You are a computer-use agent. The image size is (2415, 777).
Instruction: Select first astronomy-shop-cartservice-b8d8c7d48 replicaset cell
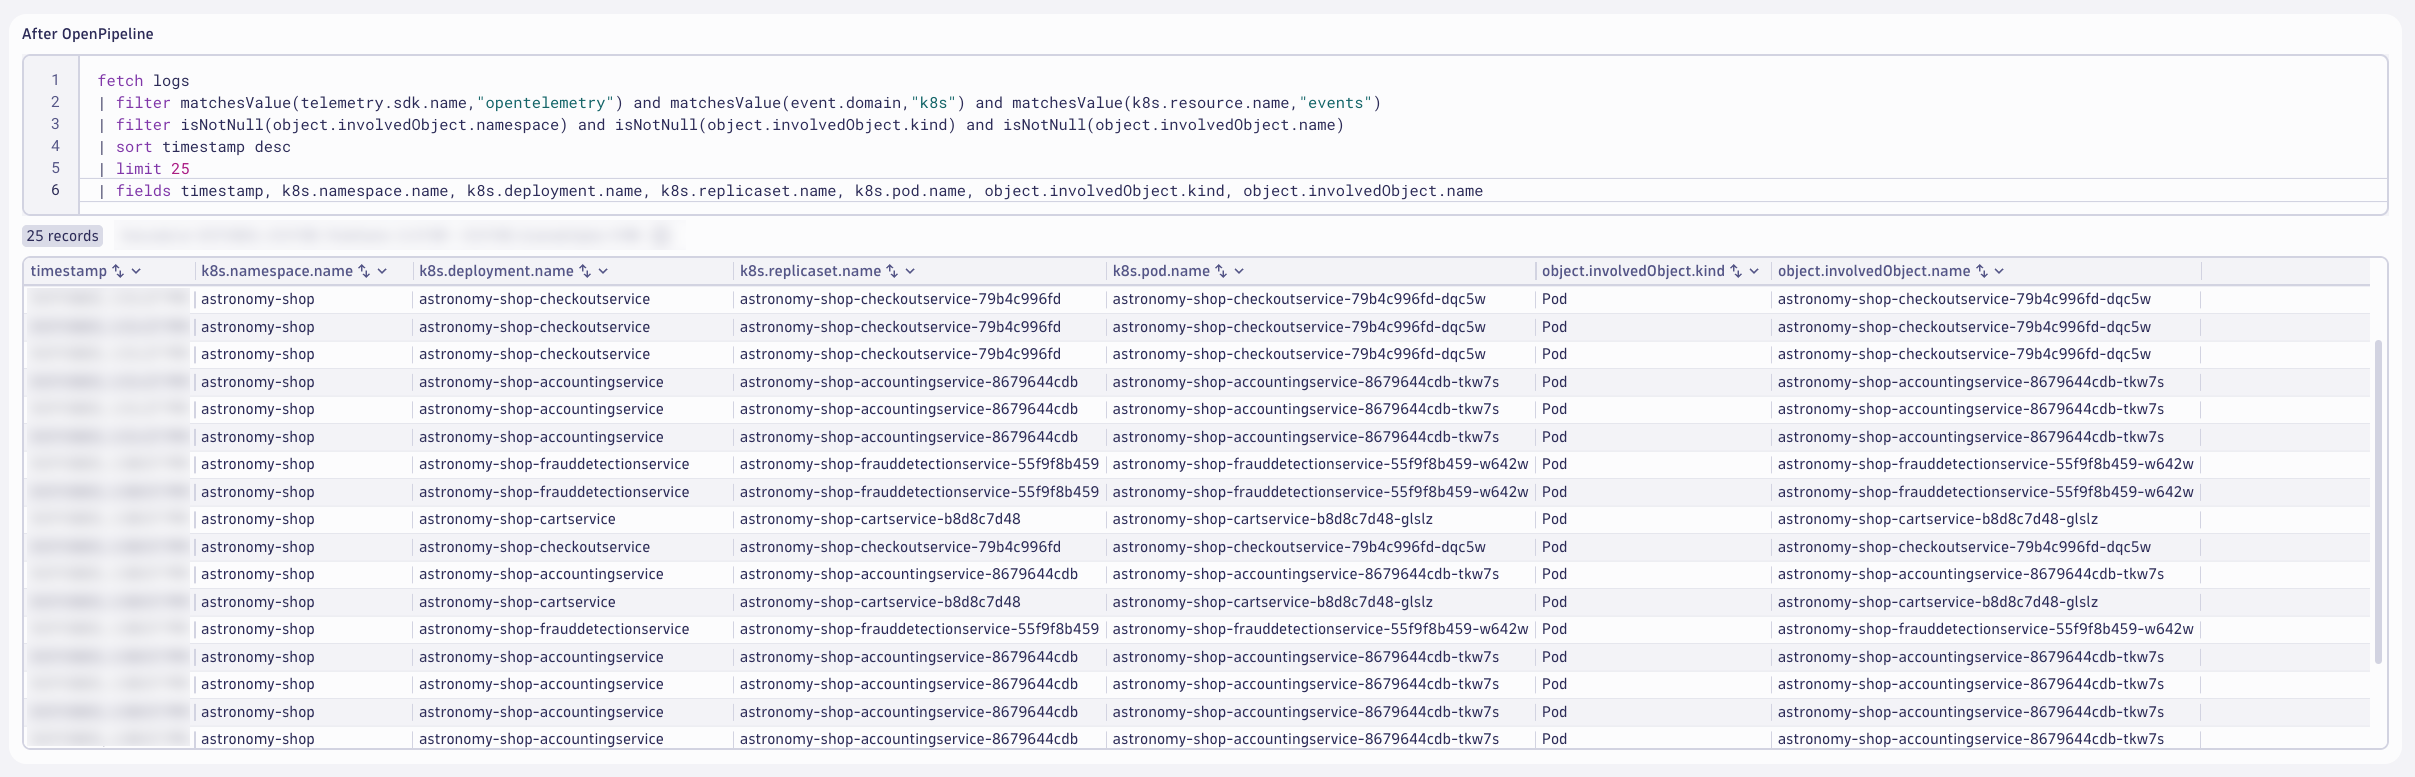[x=880, y=519]
